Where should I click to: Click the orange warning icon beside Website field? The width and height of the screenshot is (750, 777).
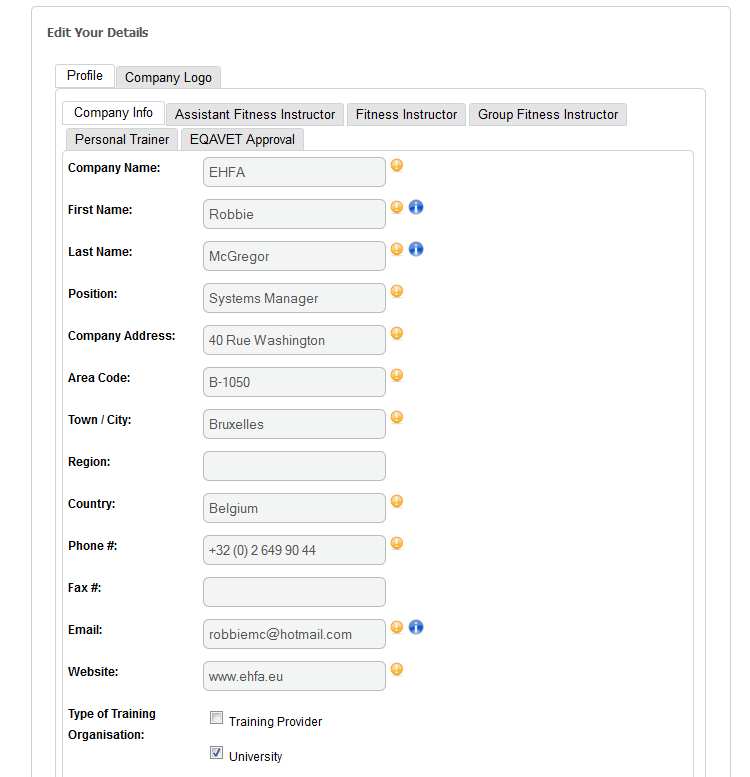(x=396, y=669)
